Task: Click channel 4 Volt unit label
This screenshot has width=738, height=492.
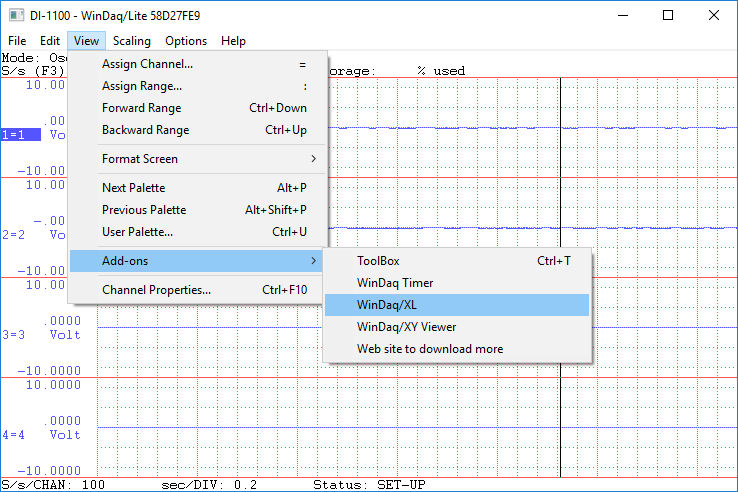Action: tap(65, 435)
